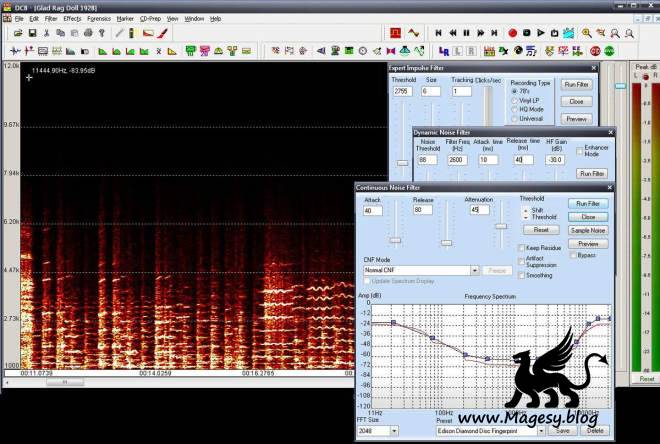The height and width of the screenshot is (444, 660).
Task: Click the Save floppy disk icon
Action: [x=32, y=33]
